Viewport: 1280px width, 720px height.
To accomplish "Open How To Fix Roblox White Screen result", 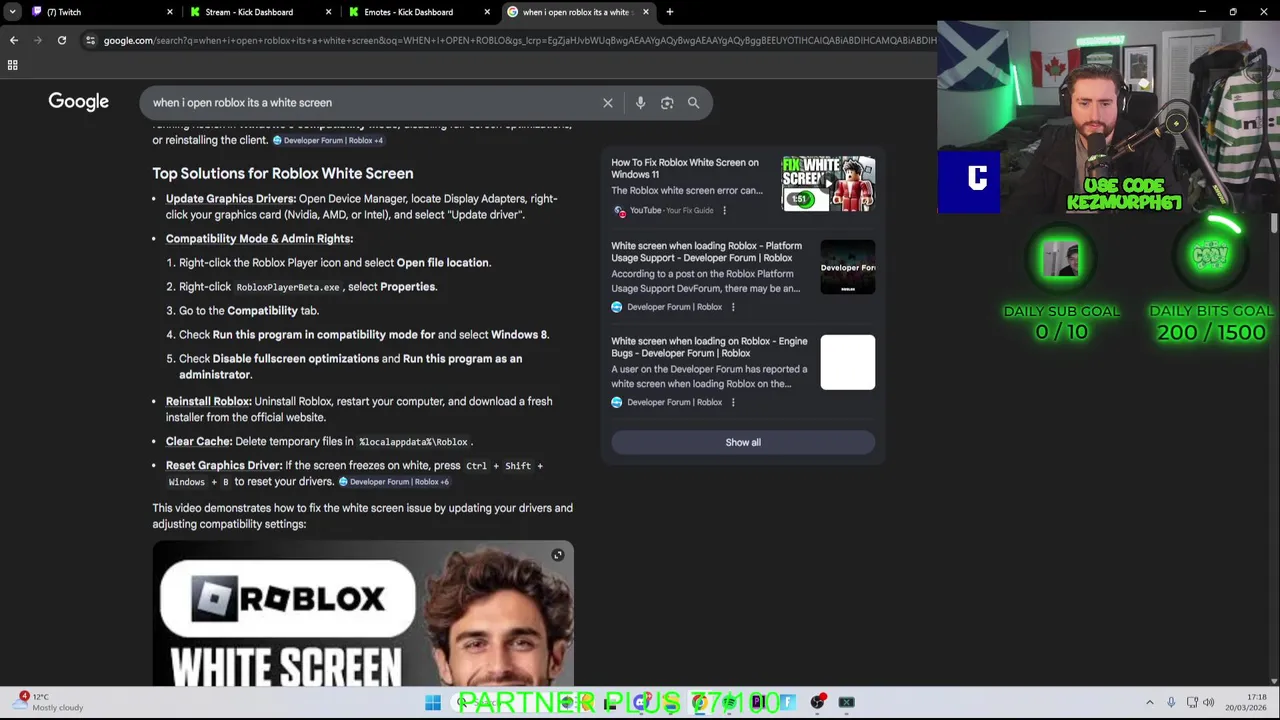I will click(x=685, y=168).
